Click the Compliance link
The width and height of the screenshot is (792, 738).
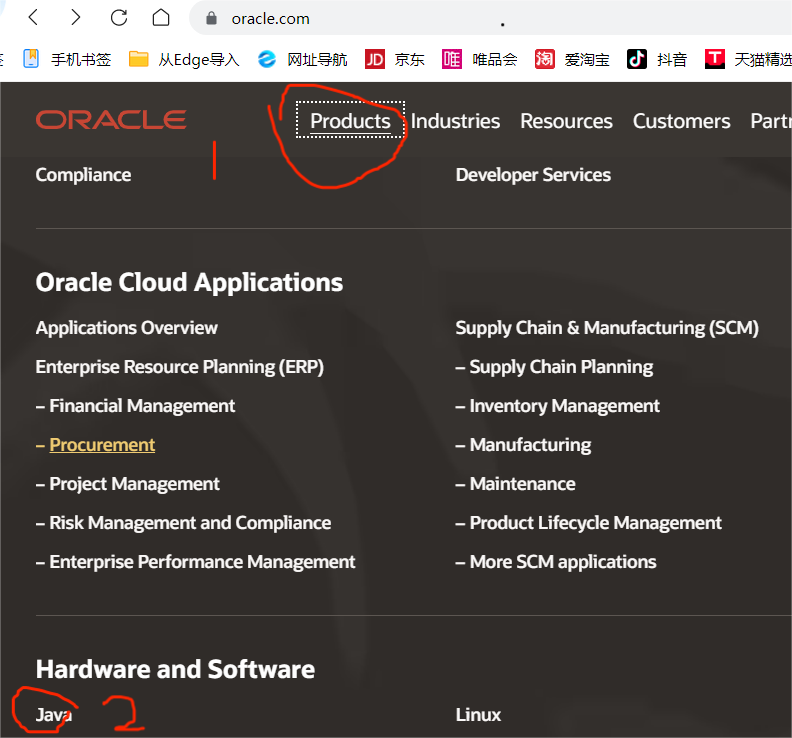(x=83, y=175)
